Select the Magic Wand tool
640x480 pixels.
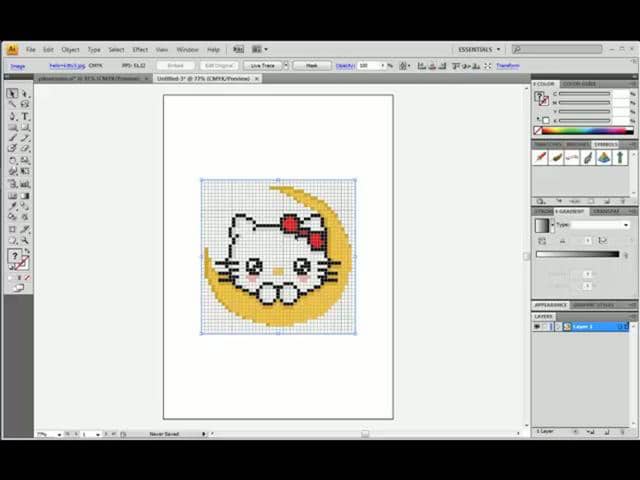click(x=12, y=104)
